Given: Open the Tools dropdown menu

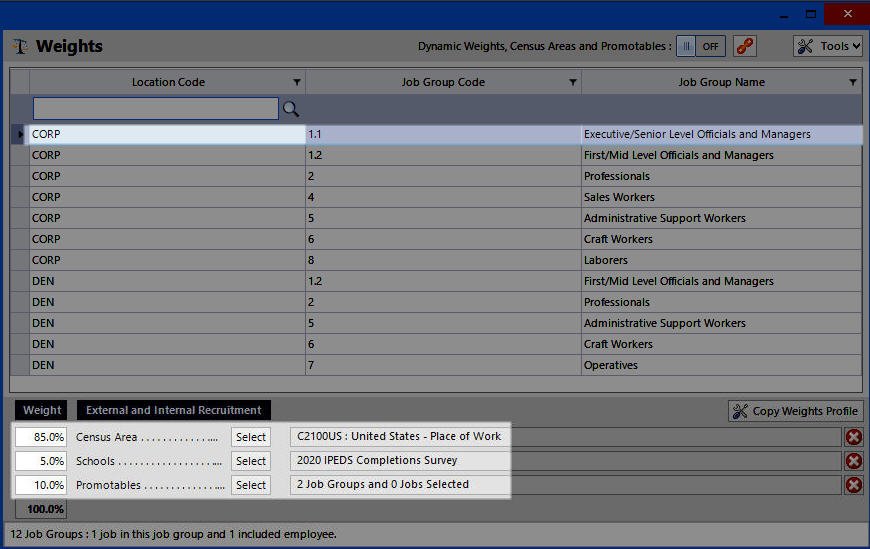Looking at the screenshot, I should [x=827, y=46].
